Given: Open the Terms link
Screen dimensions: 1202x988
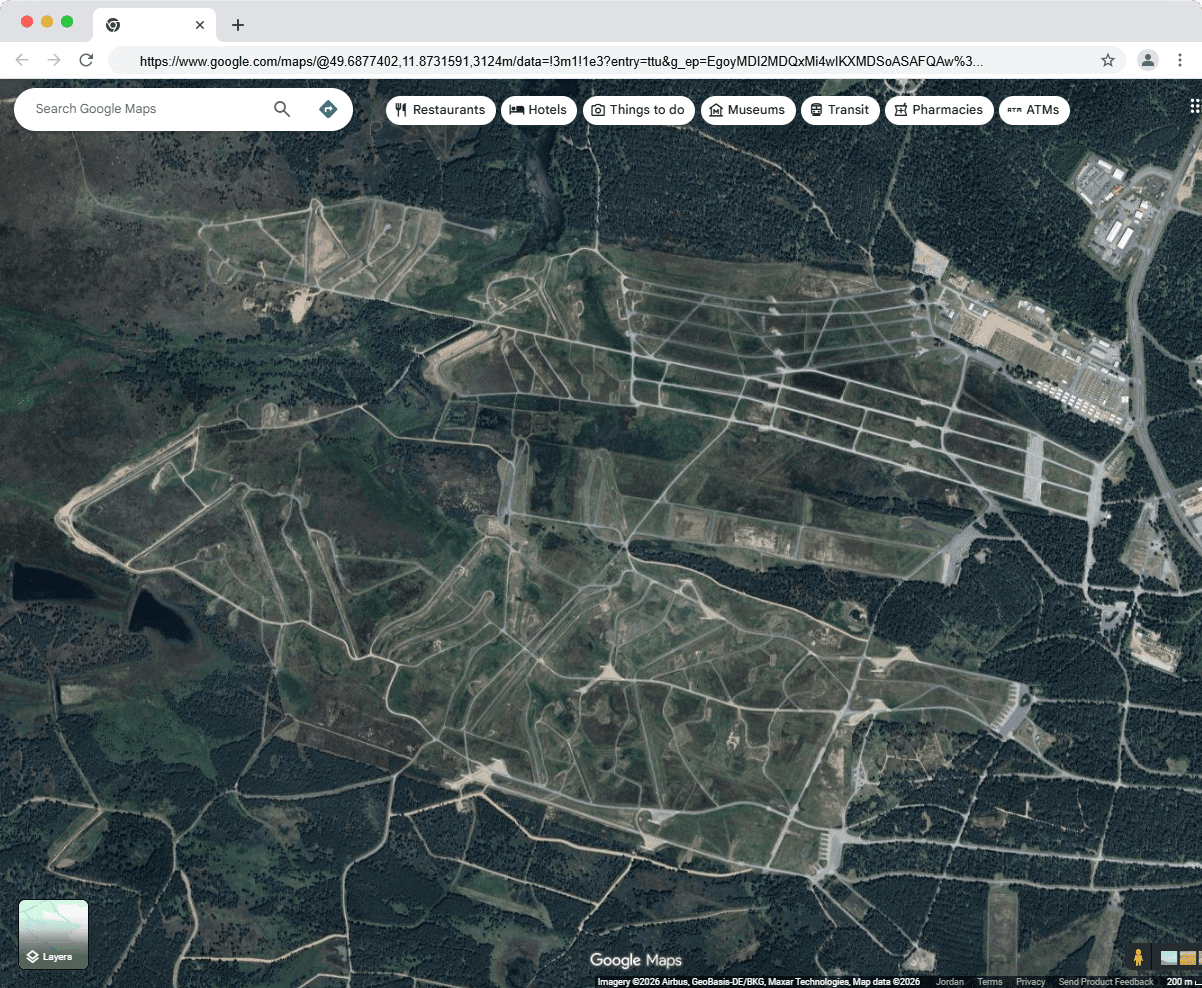Looking at the screenshot, I should pyautogui.click(x=989, y=982).
